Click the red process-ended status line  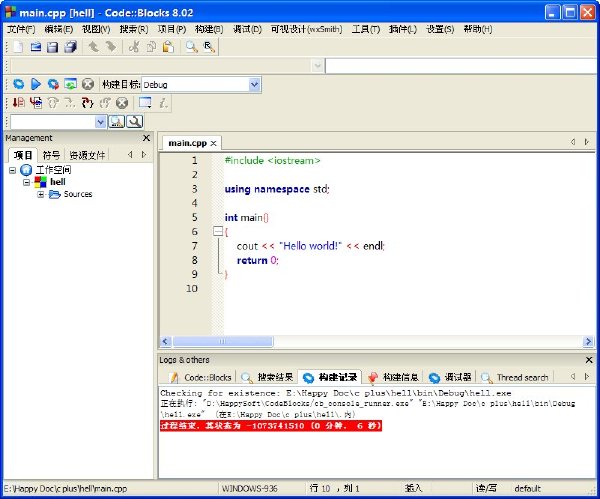(271, 426)
